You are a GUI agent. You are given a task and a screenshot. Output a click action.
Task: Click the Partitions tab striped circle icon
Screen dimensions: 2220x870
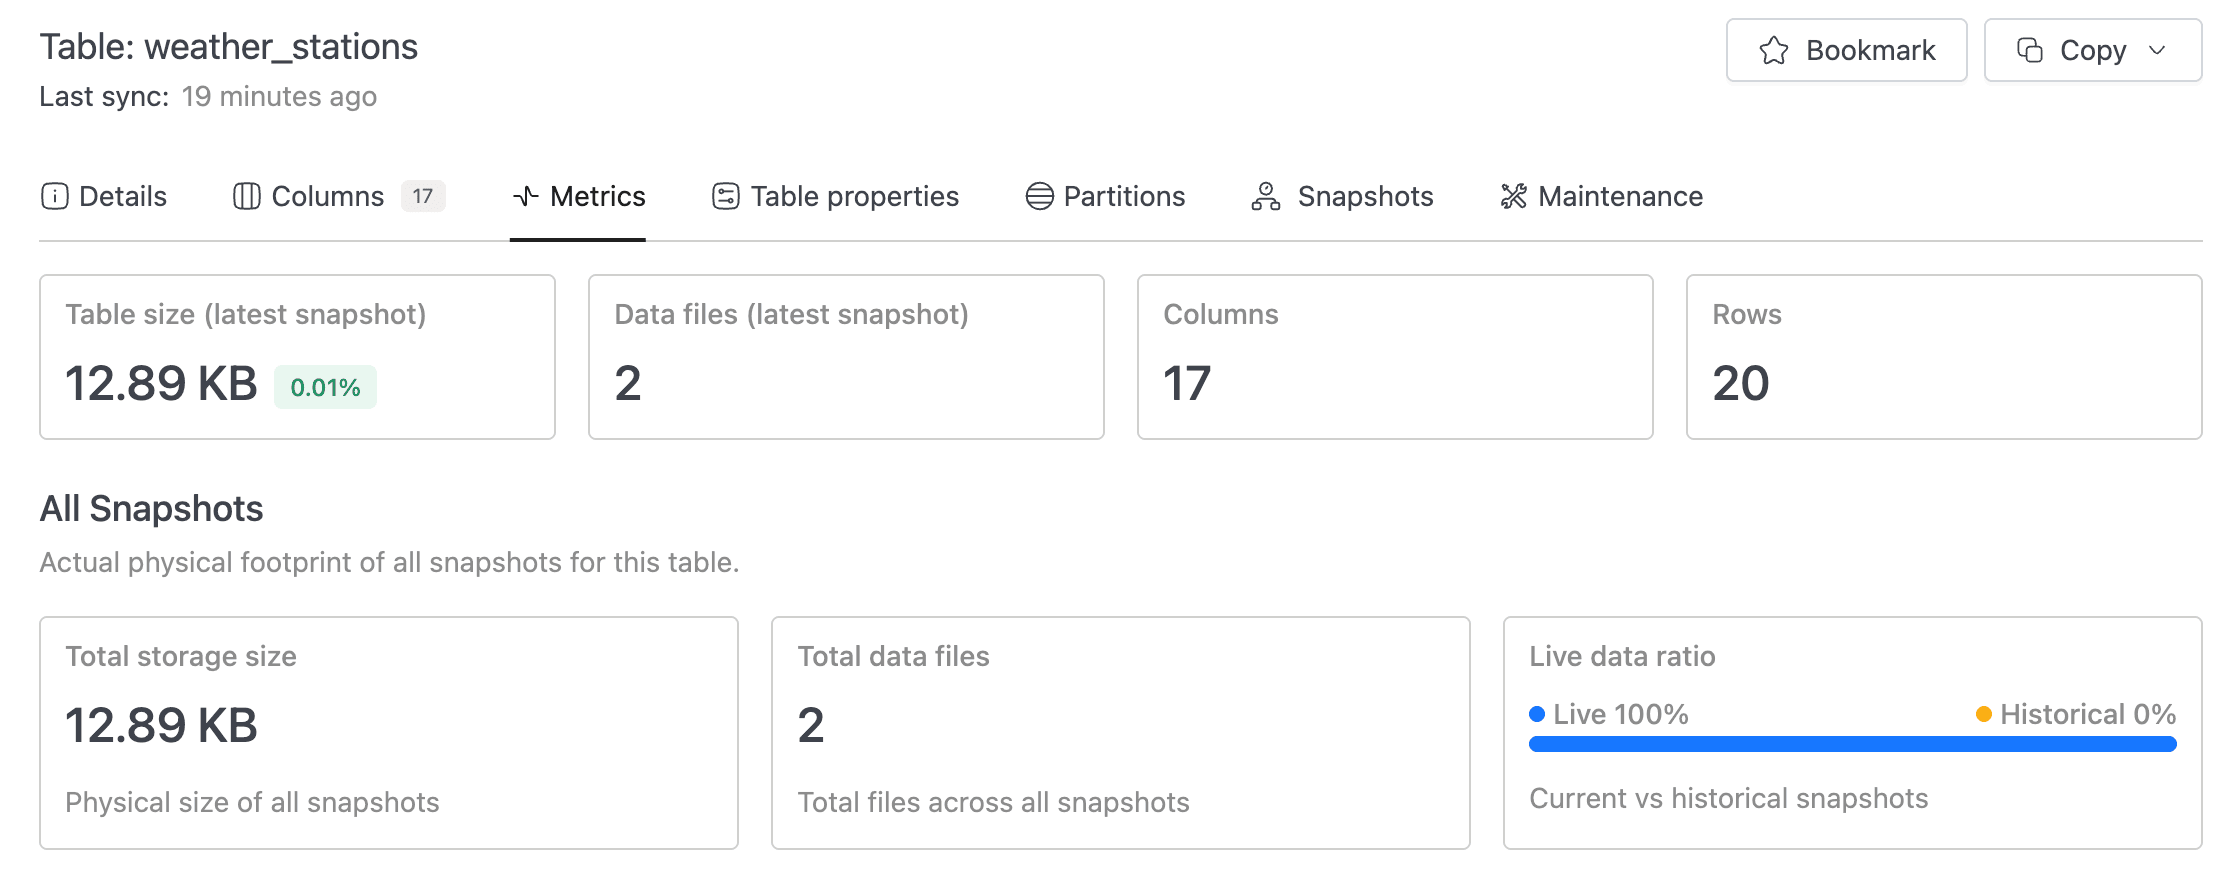[x=1039, y=196]
